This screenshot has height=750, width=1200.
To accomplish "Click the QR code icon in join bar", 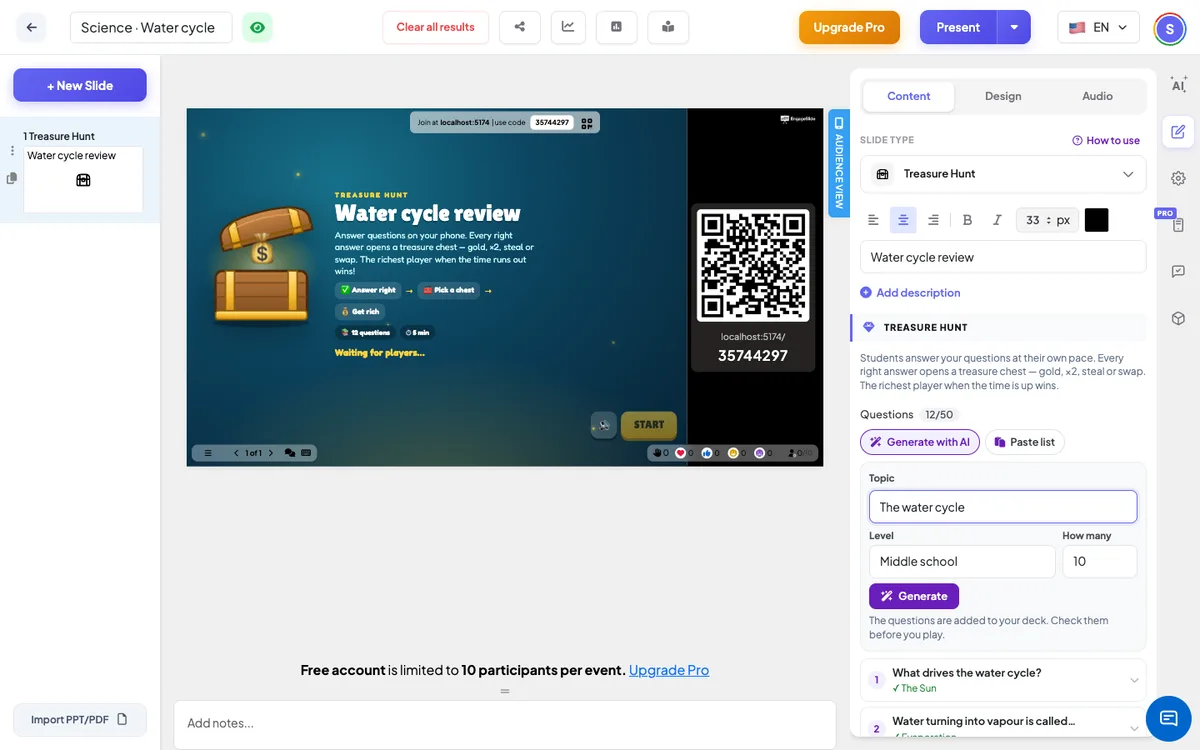I will pyautogui.click(x=587, y=123).
